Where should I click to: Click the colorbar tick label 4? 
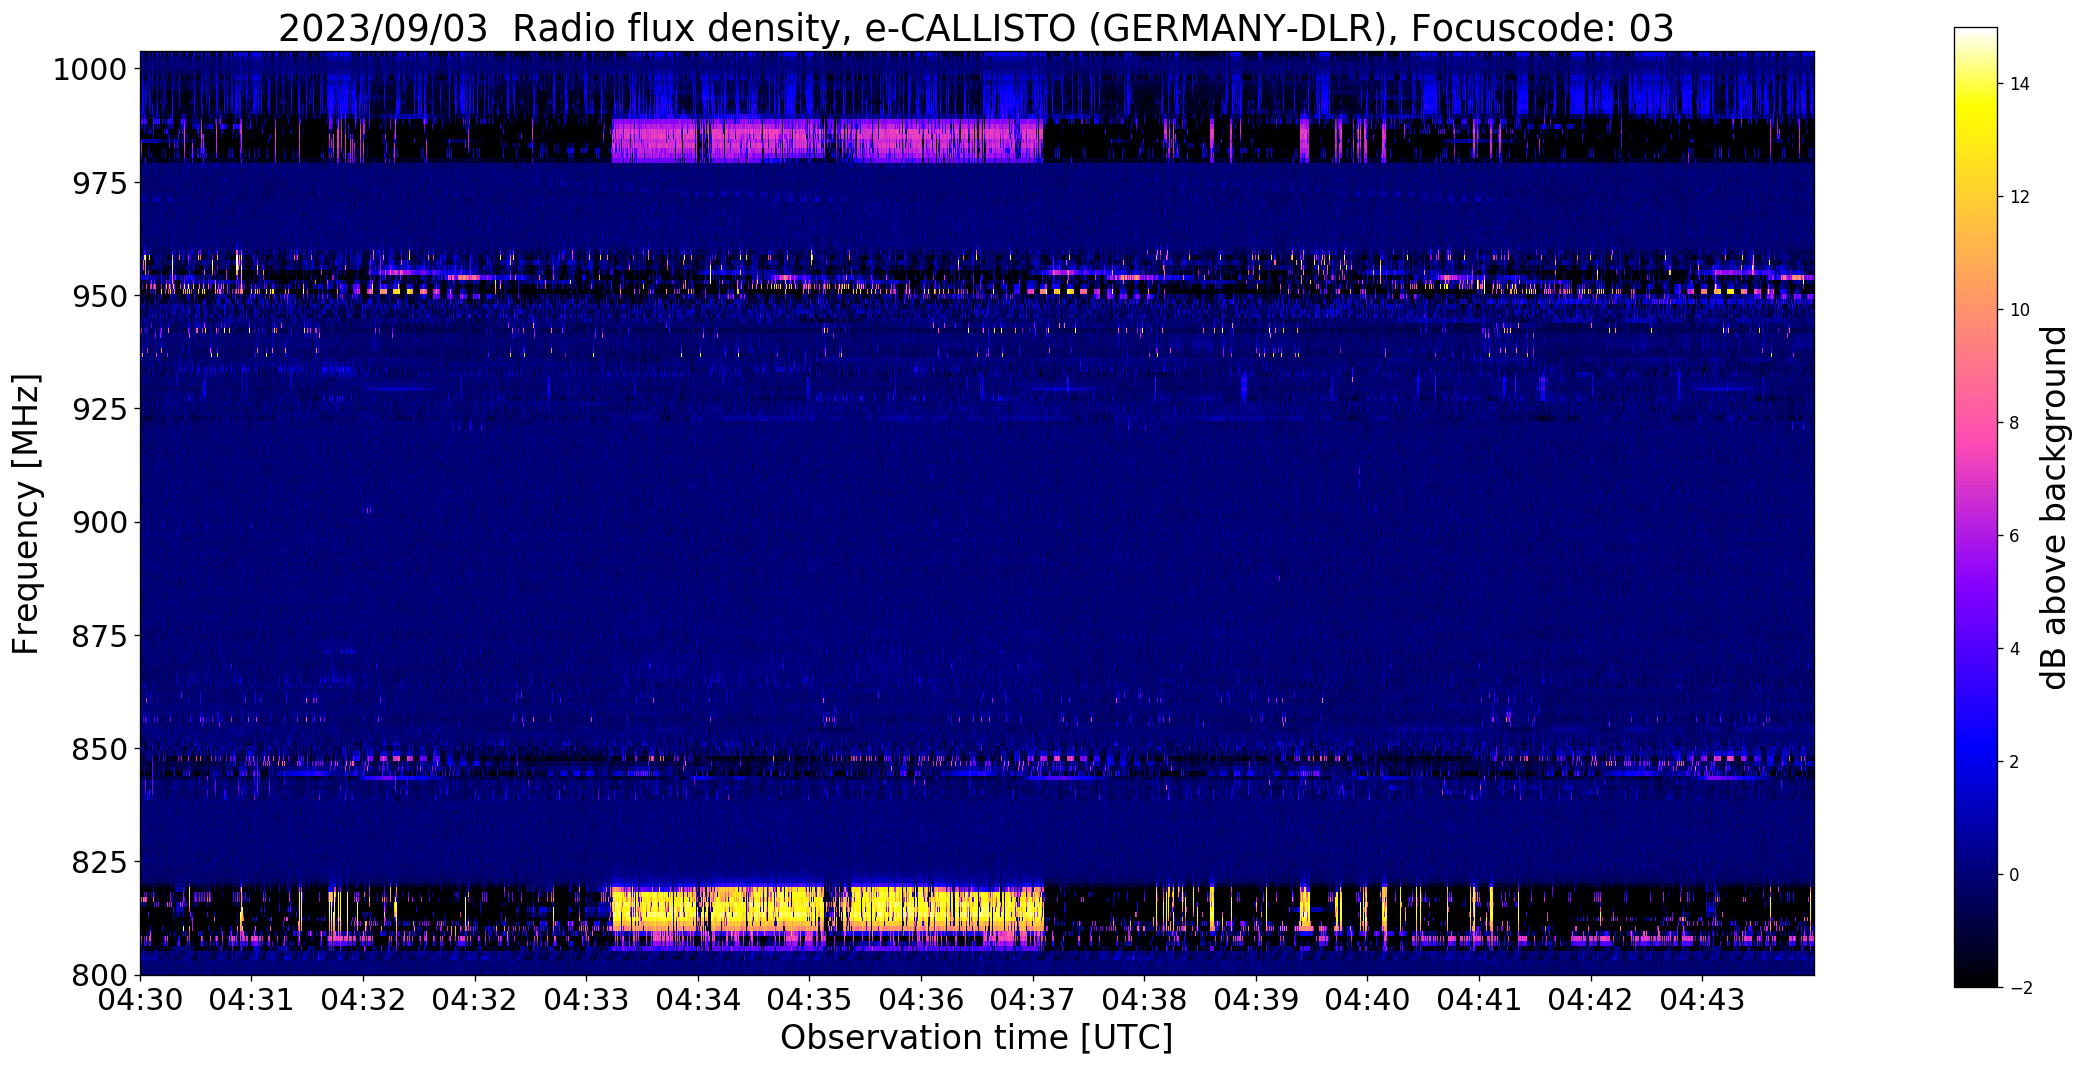pyautogui.click(x=2015, y=649)
